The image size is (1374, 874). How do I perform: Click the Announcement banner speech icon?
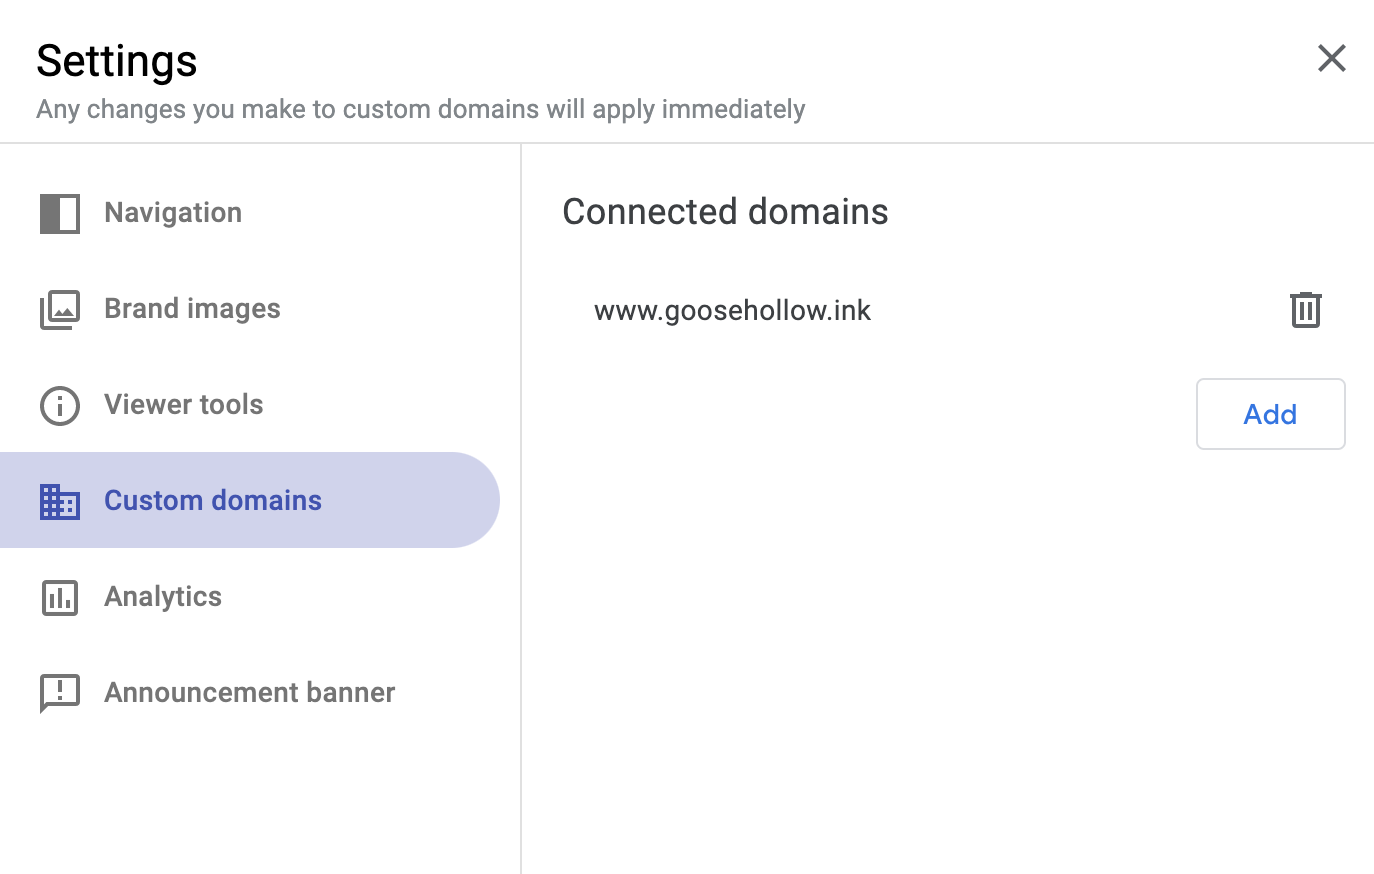click(x=60, y=693)
